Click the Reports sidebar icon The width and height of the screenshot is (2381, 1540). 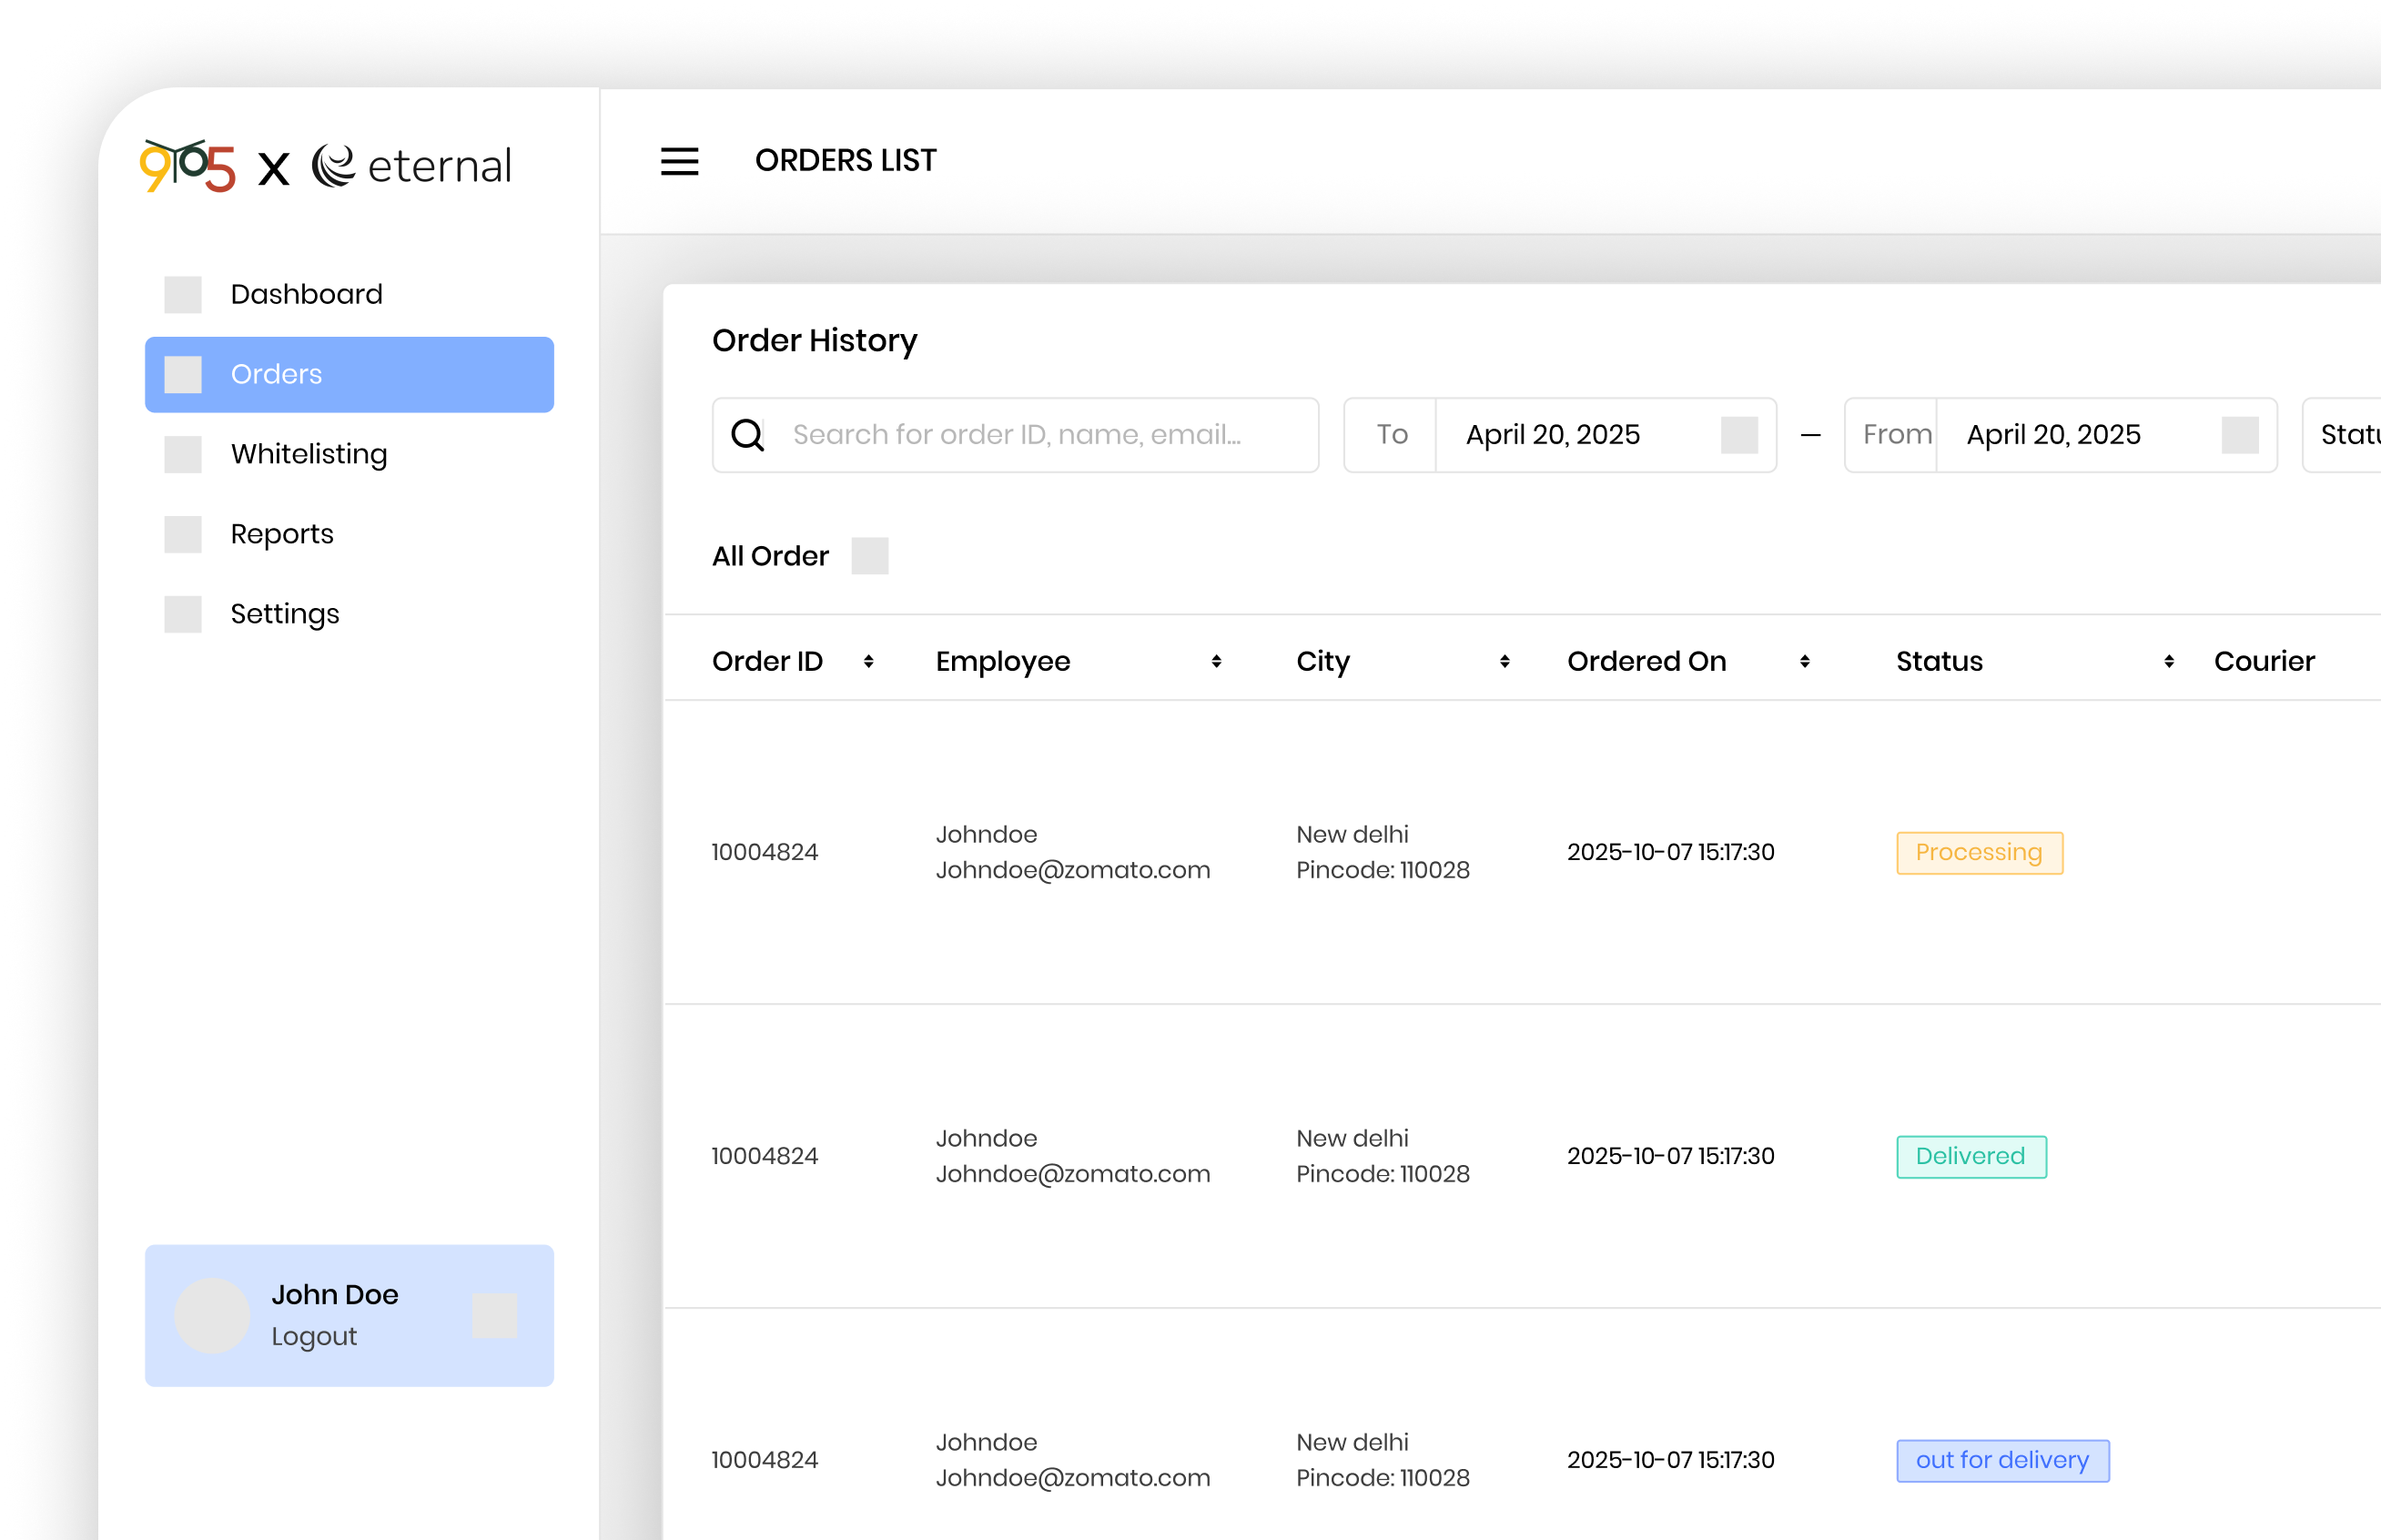[x=183, y=535]
